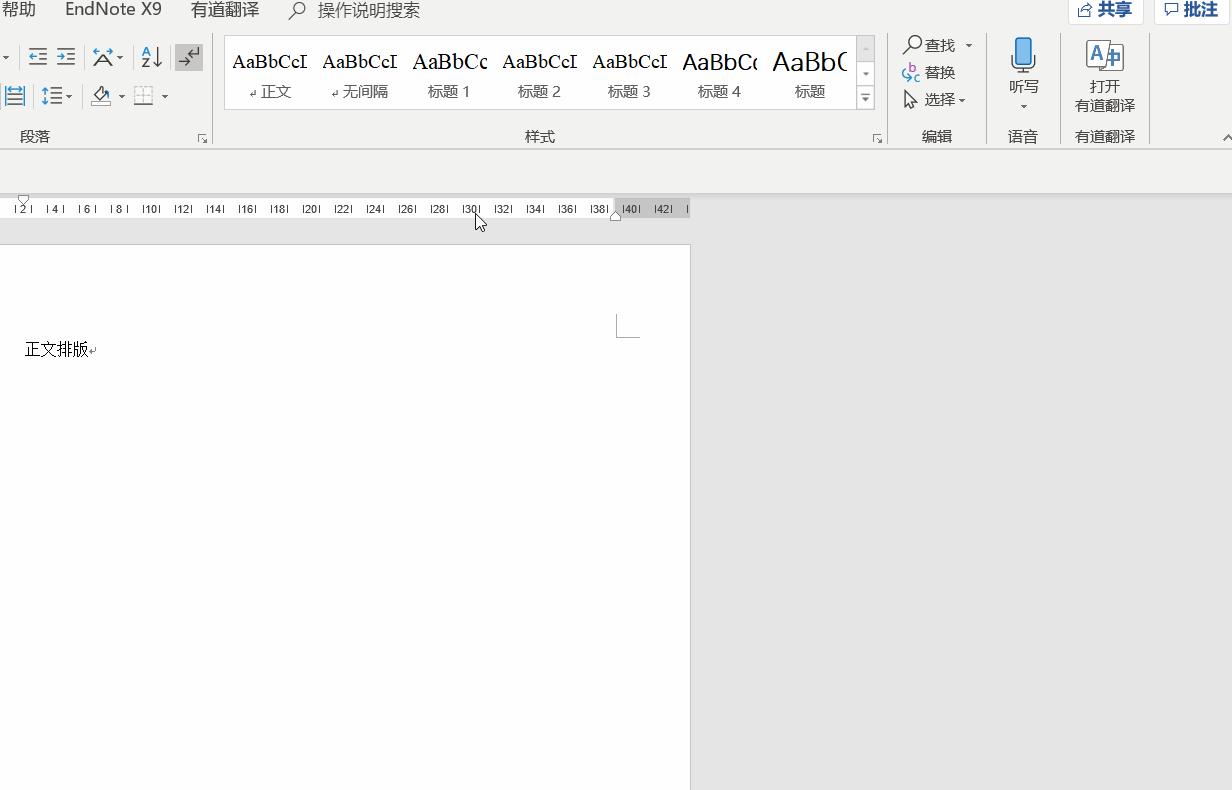This screenshot has width=1232, height=790.
Task: Apply the 标题 2 style
Action: point(540,73)
